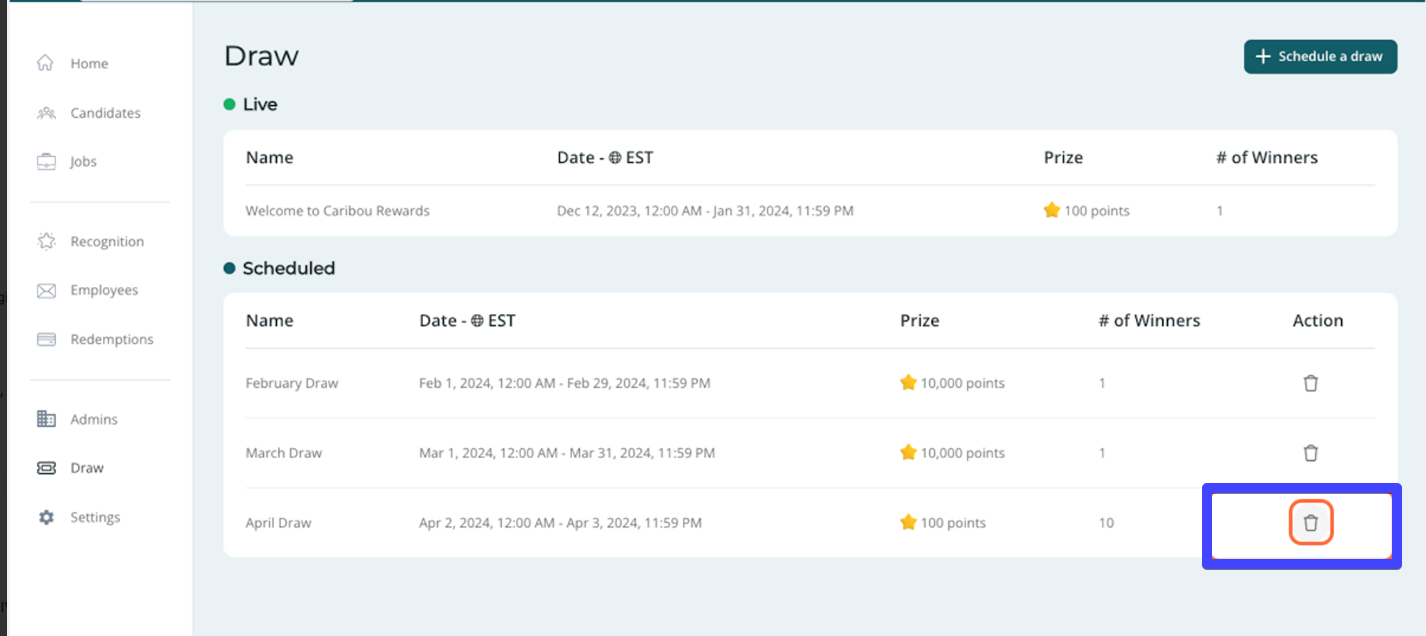The image size is (1426, 636).
Task: Go to Redemptions page
Action: tap(112, 339)
